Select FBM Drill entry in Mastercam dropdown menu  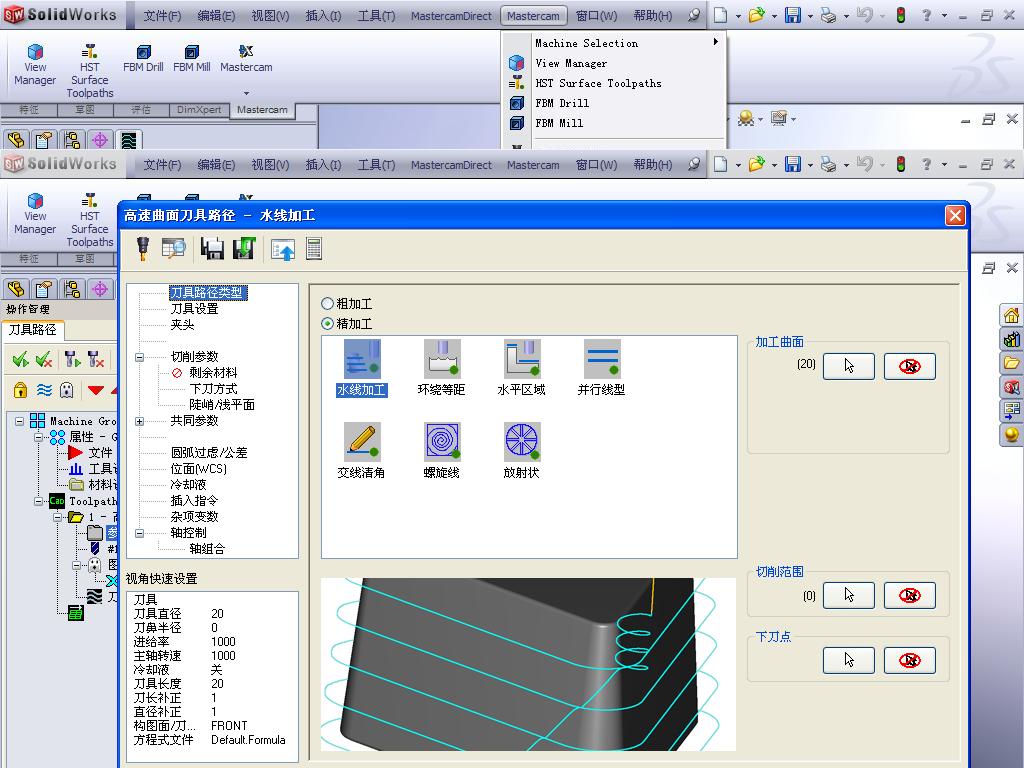click(562, 103)
